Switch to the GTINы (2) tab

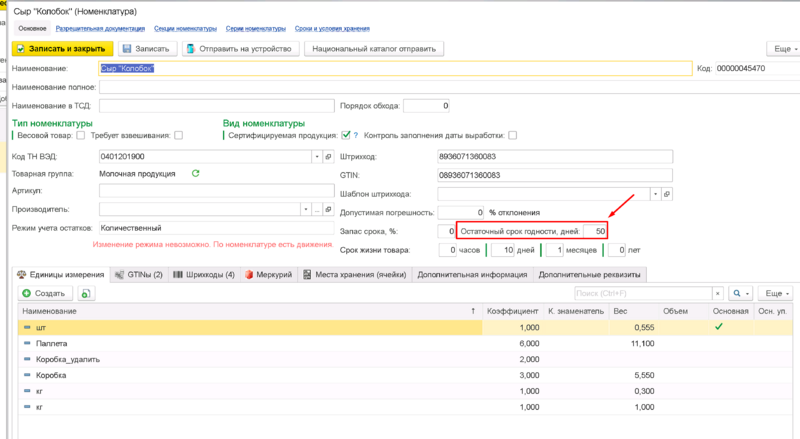[139, 275]
